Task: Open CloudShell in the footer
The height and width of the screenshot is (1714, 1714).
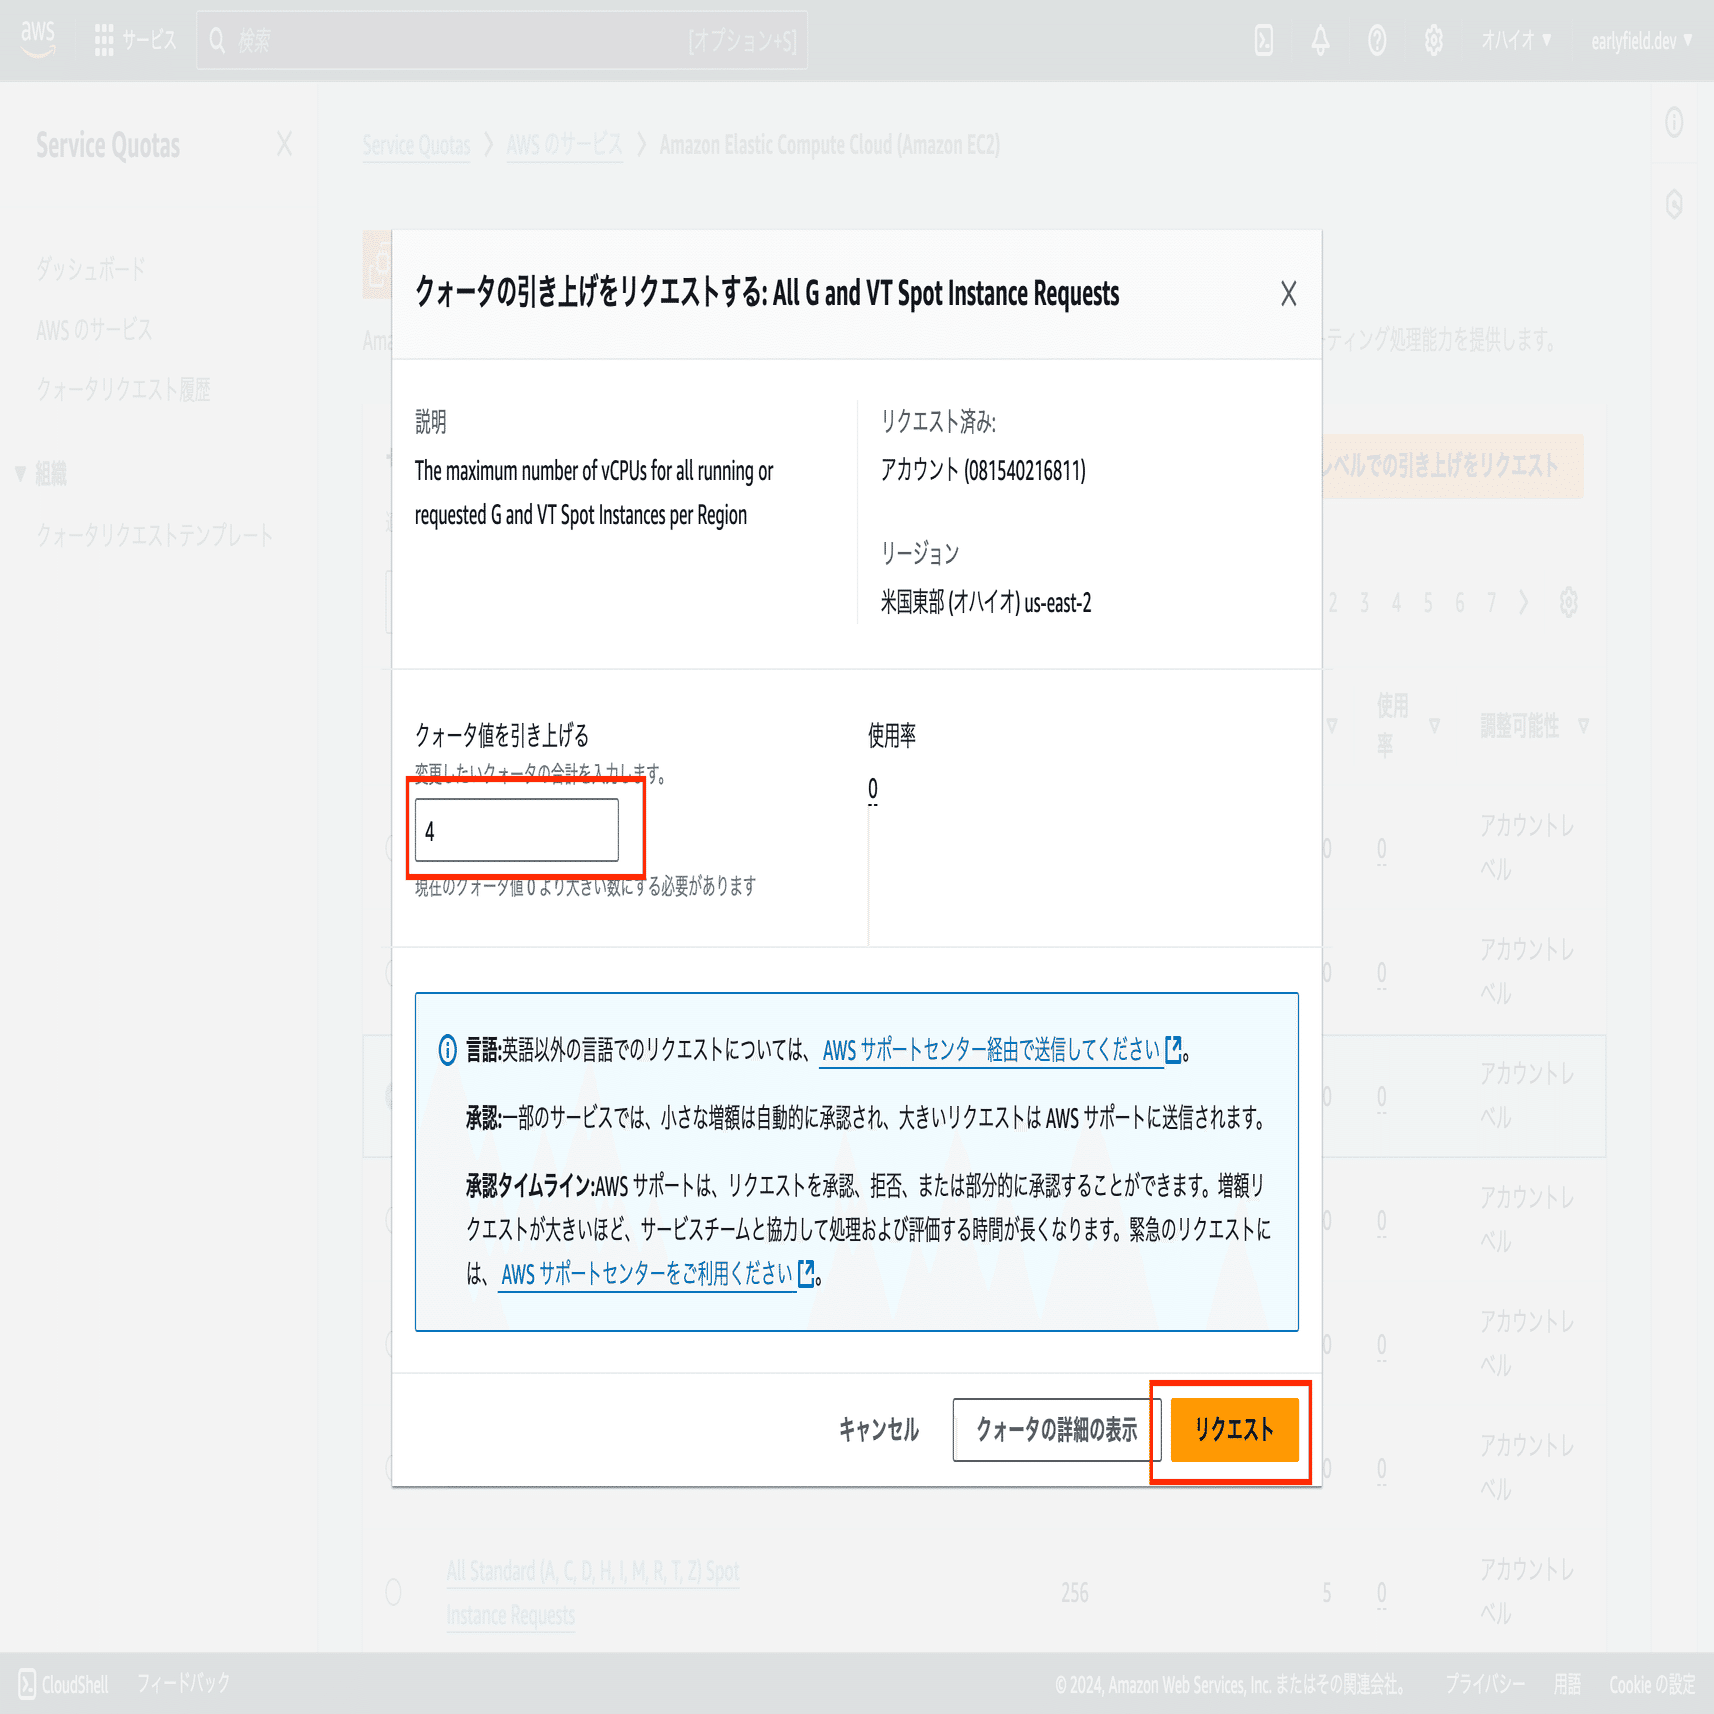Action: pyautogui.click(x=63, y=1684)
